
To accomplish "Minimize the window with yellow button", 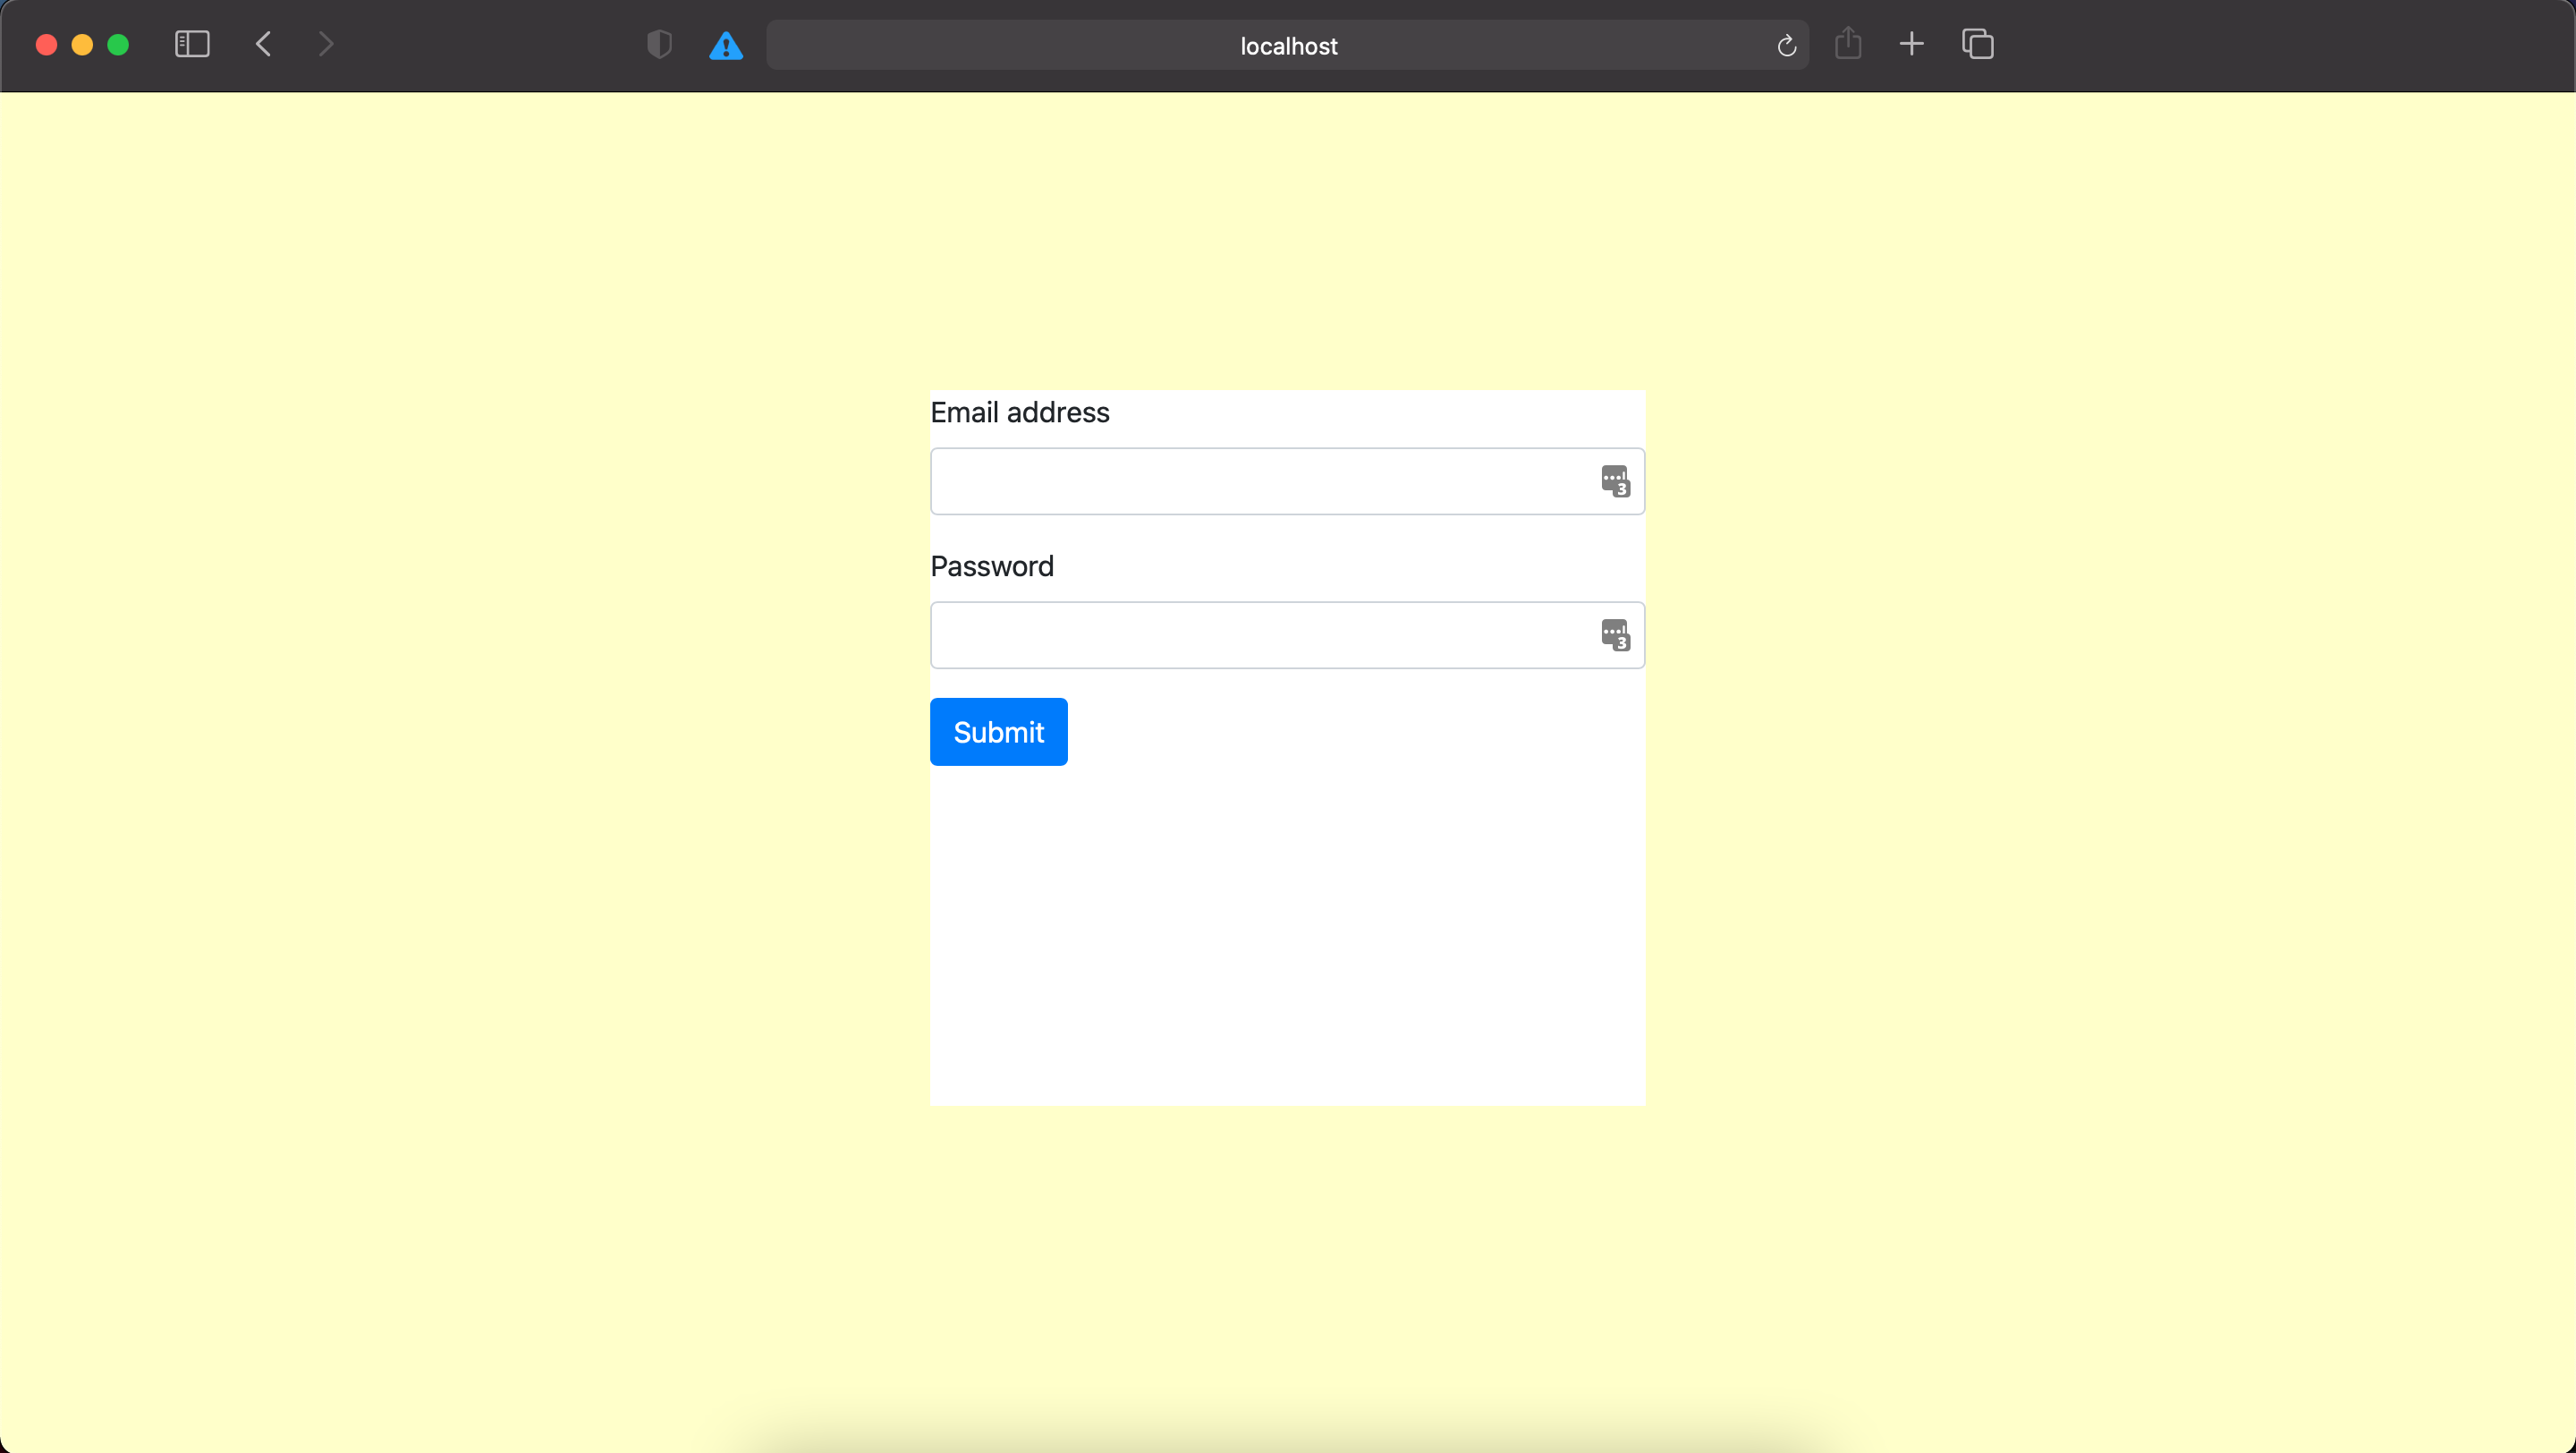I will pos(82,45).
